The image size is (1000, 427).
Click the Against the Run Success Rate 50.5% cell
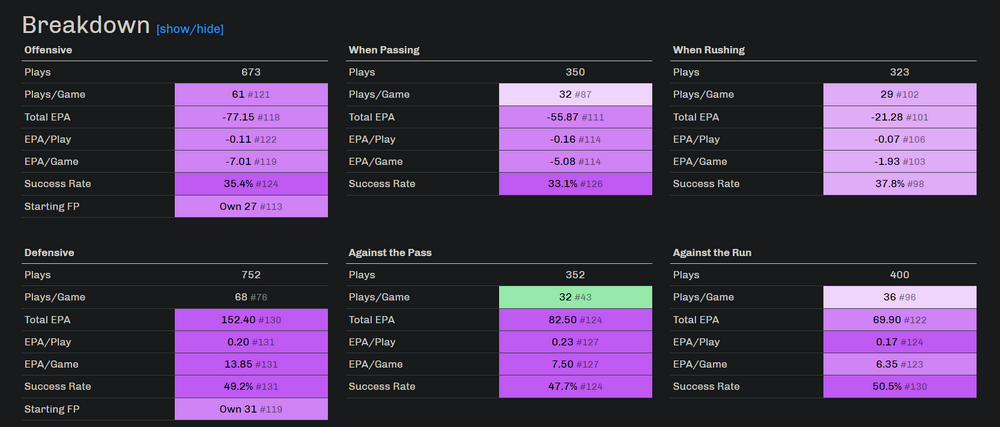(x=899, y=387)
